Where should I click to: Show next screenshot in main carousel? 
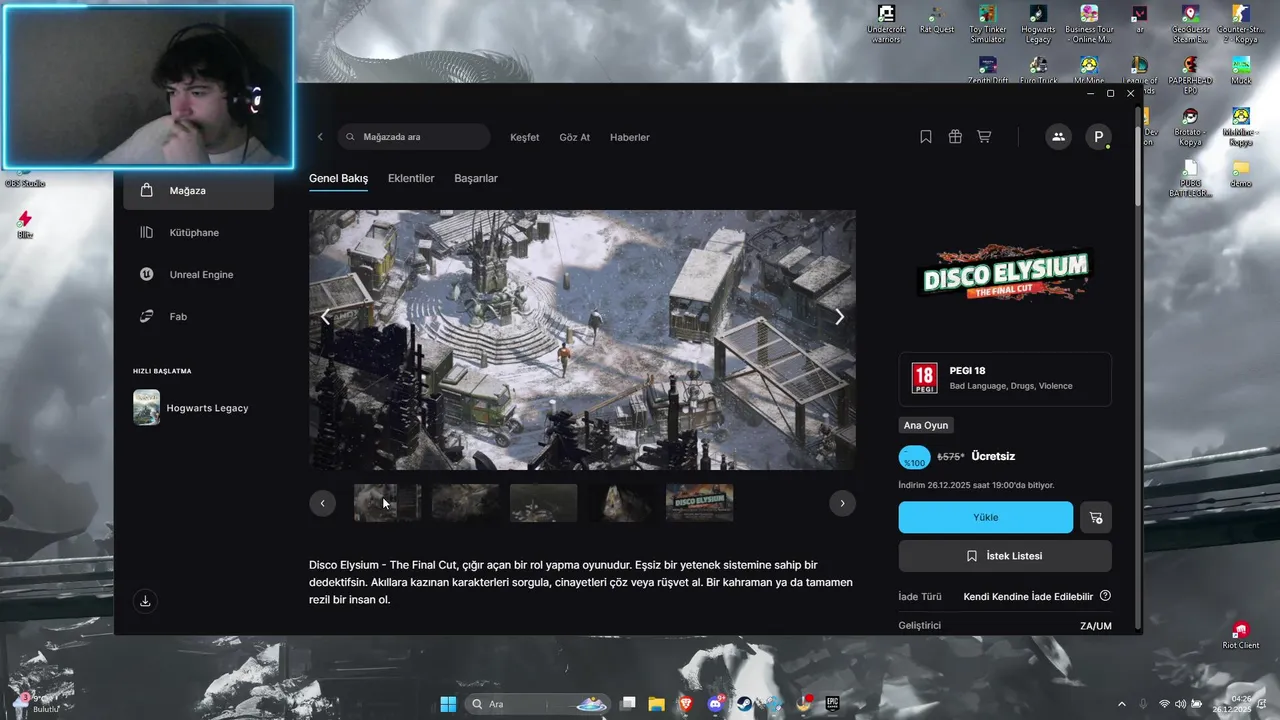pyautogui.click(x=839, y=317)
